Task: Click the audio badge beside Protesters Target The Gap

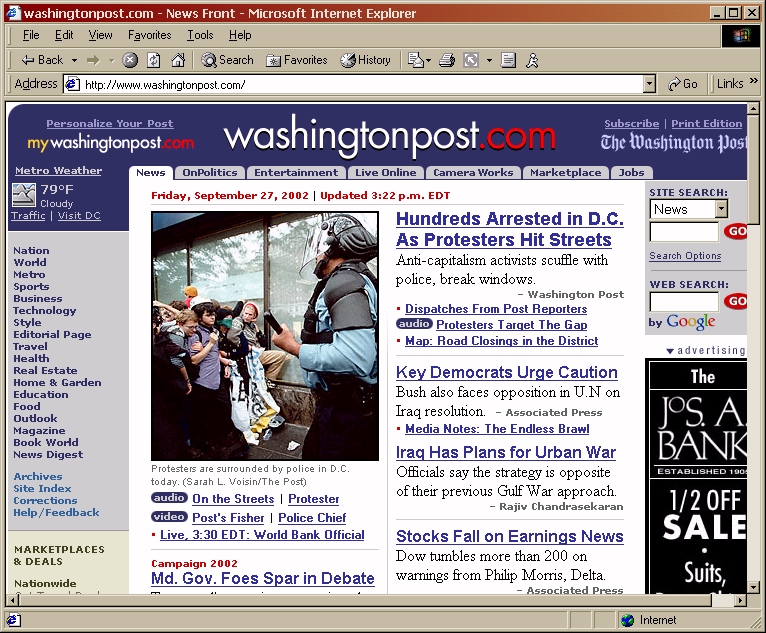Action: pos(414,324)
